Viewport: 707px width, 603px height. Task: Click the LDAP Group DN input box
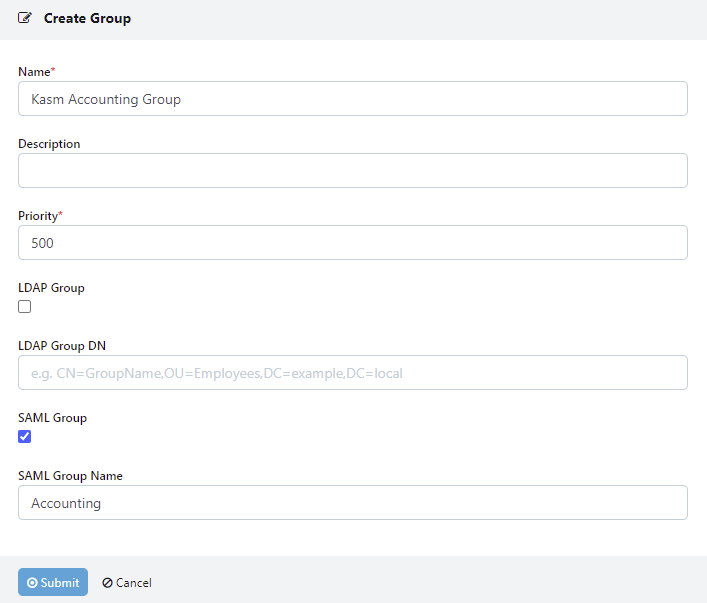coord(352,373)
